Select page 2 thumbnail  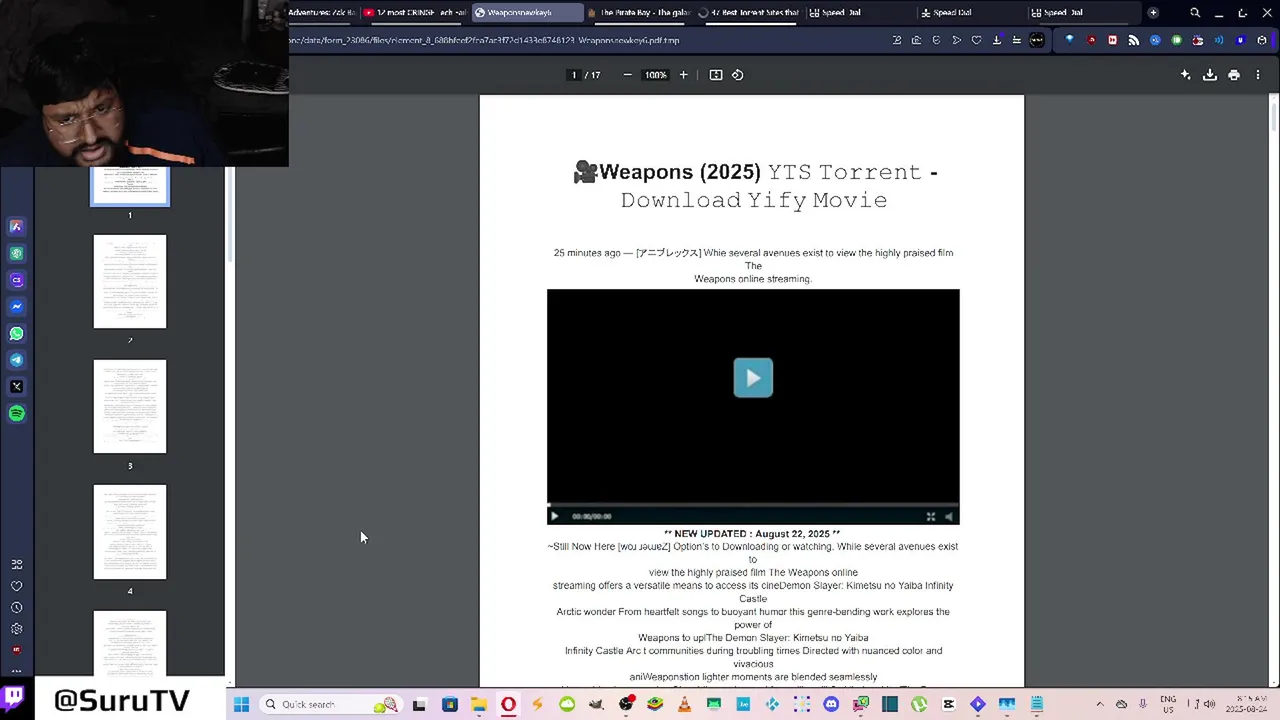click(x=130, y=281)
